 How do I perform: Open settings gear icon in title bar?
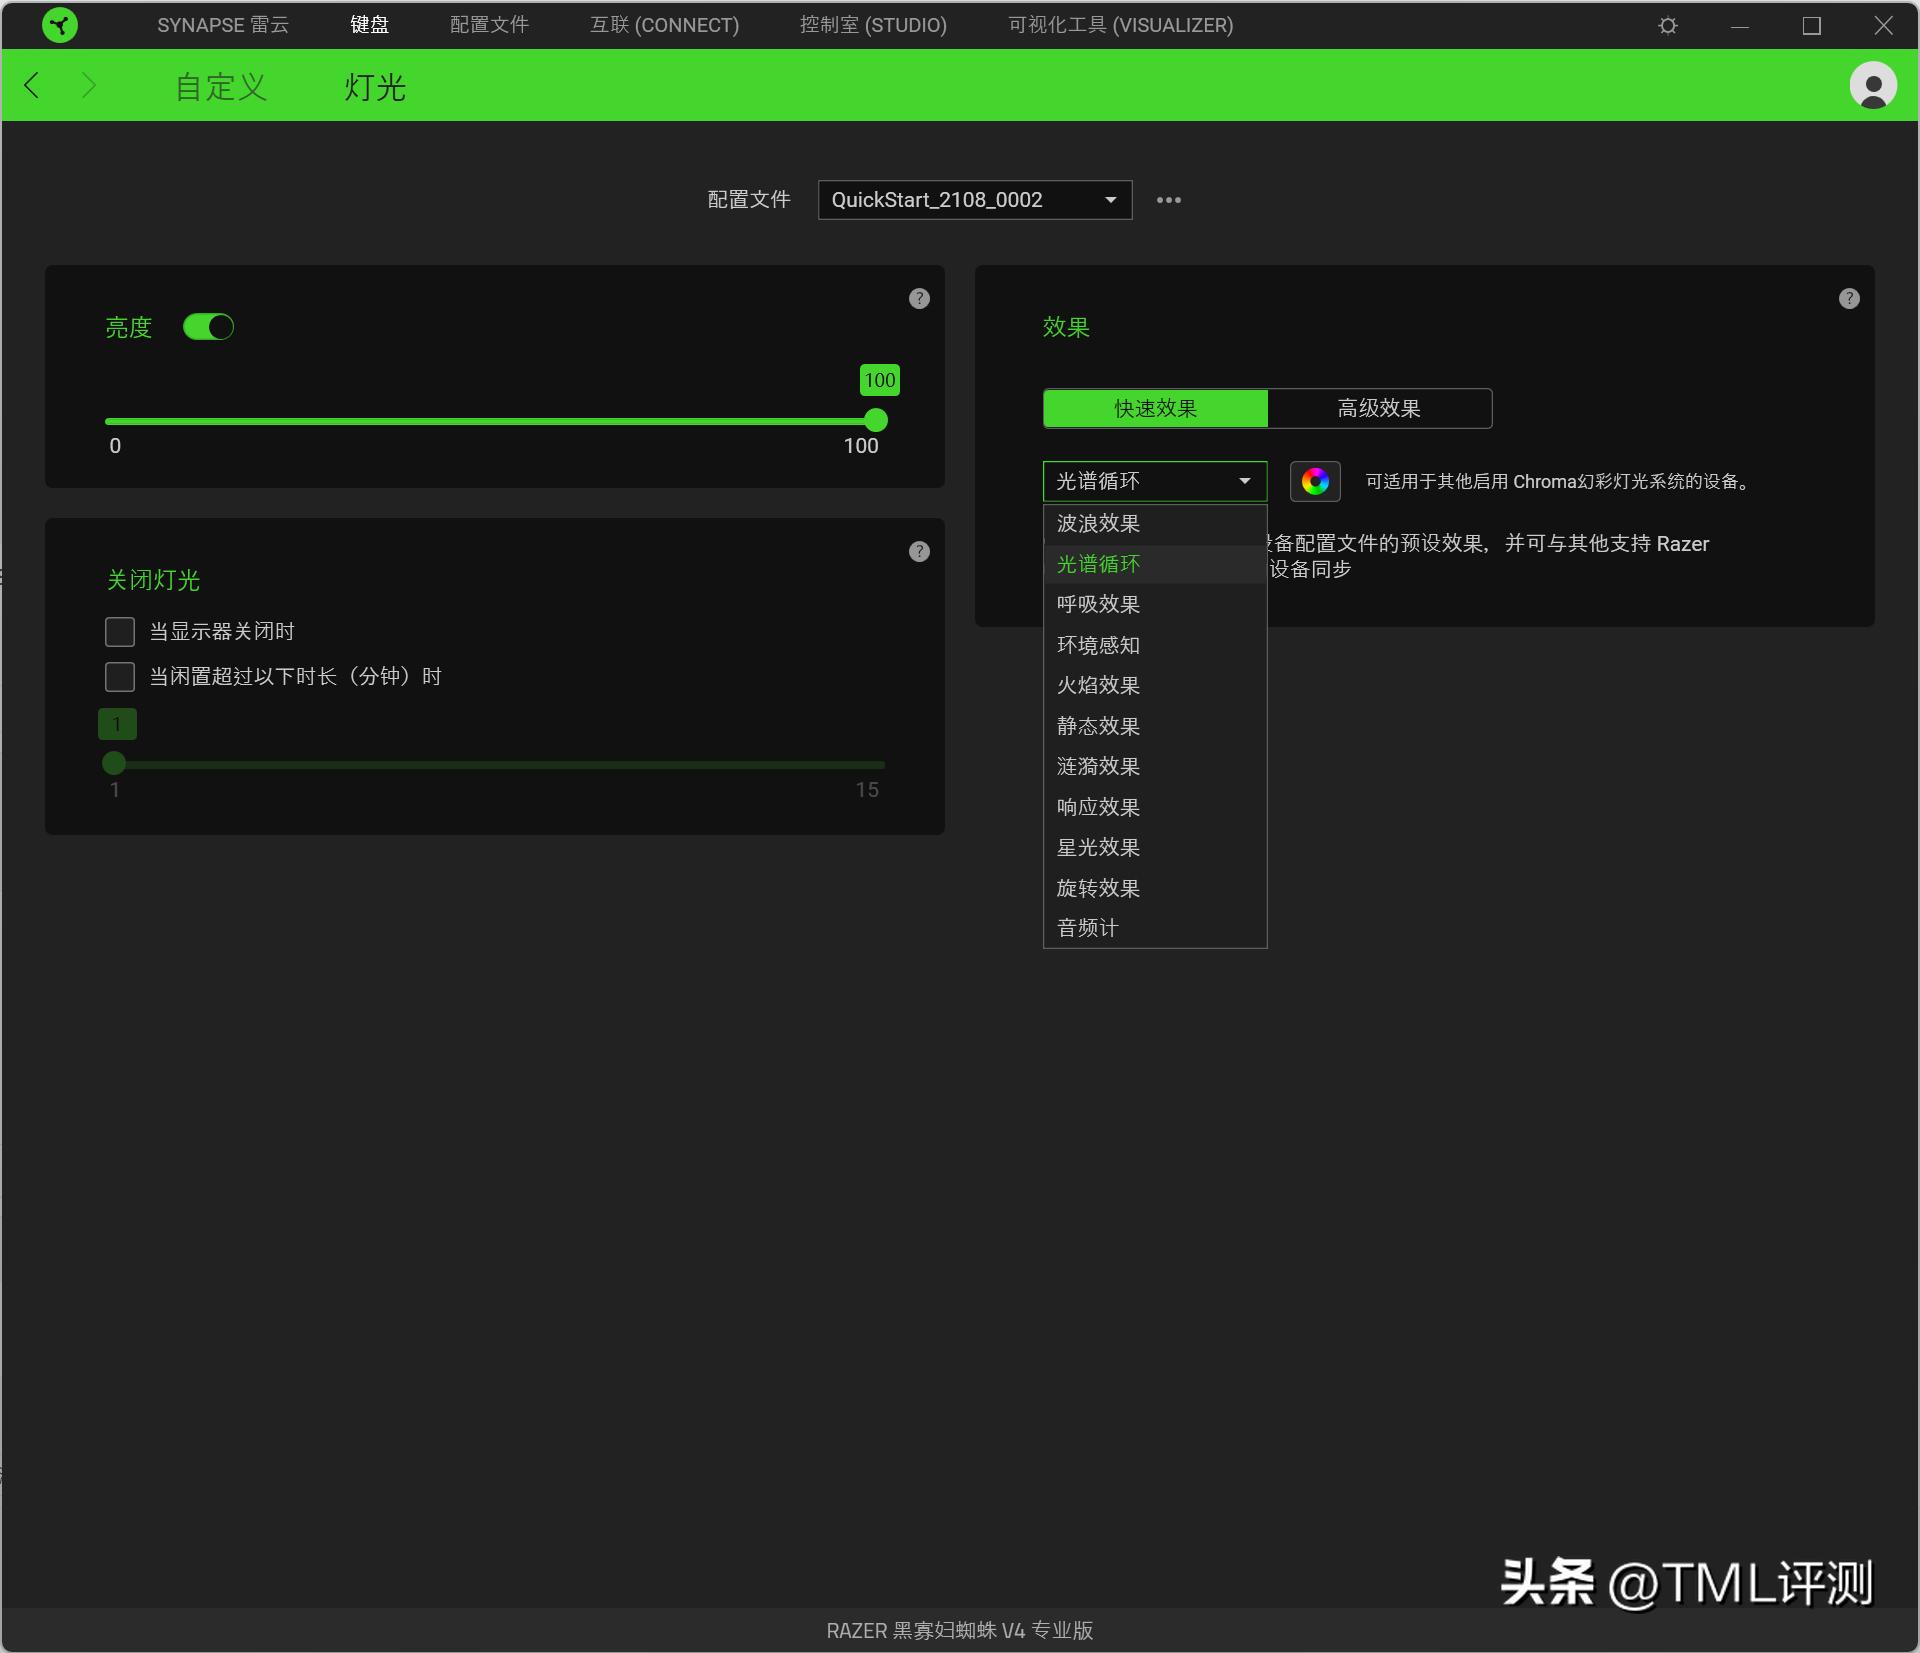point(1668,26)
